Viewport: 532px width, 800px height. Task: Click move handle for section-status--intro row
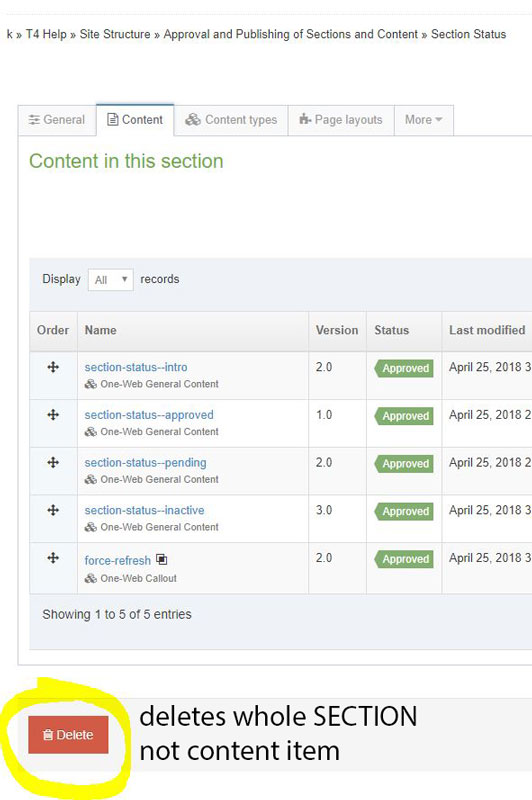coord(53,367)
